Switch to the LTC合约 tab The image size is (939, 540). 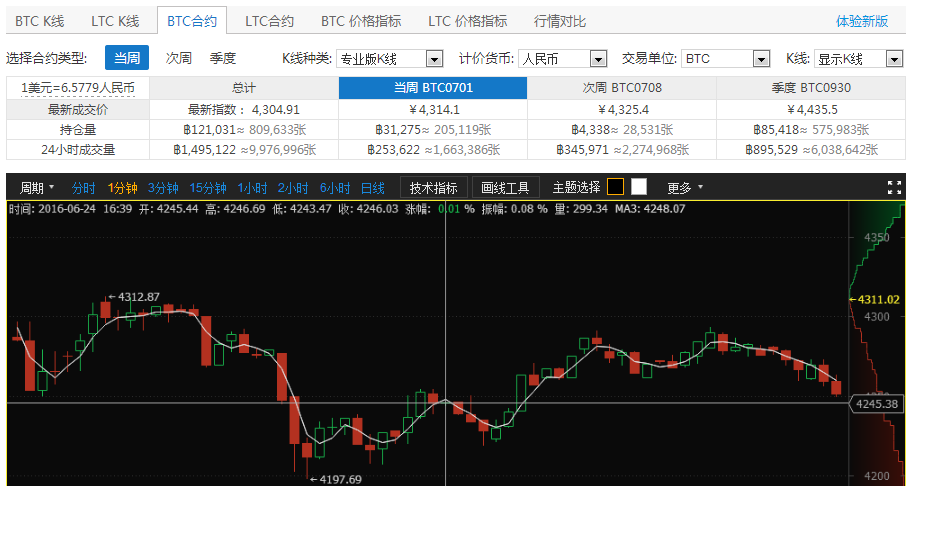[x=269, y=22]
